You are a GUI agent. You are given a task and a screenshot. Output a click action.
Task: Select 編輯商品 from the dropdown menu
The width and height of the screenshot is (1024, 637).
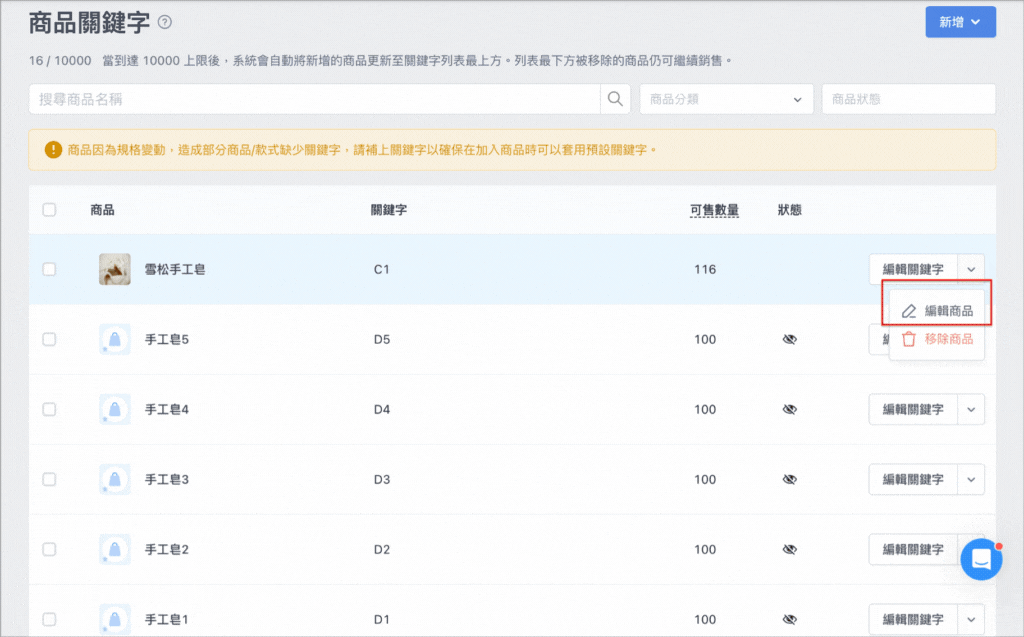coord(937,311)
